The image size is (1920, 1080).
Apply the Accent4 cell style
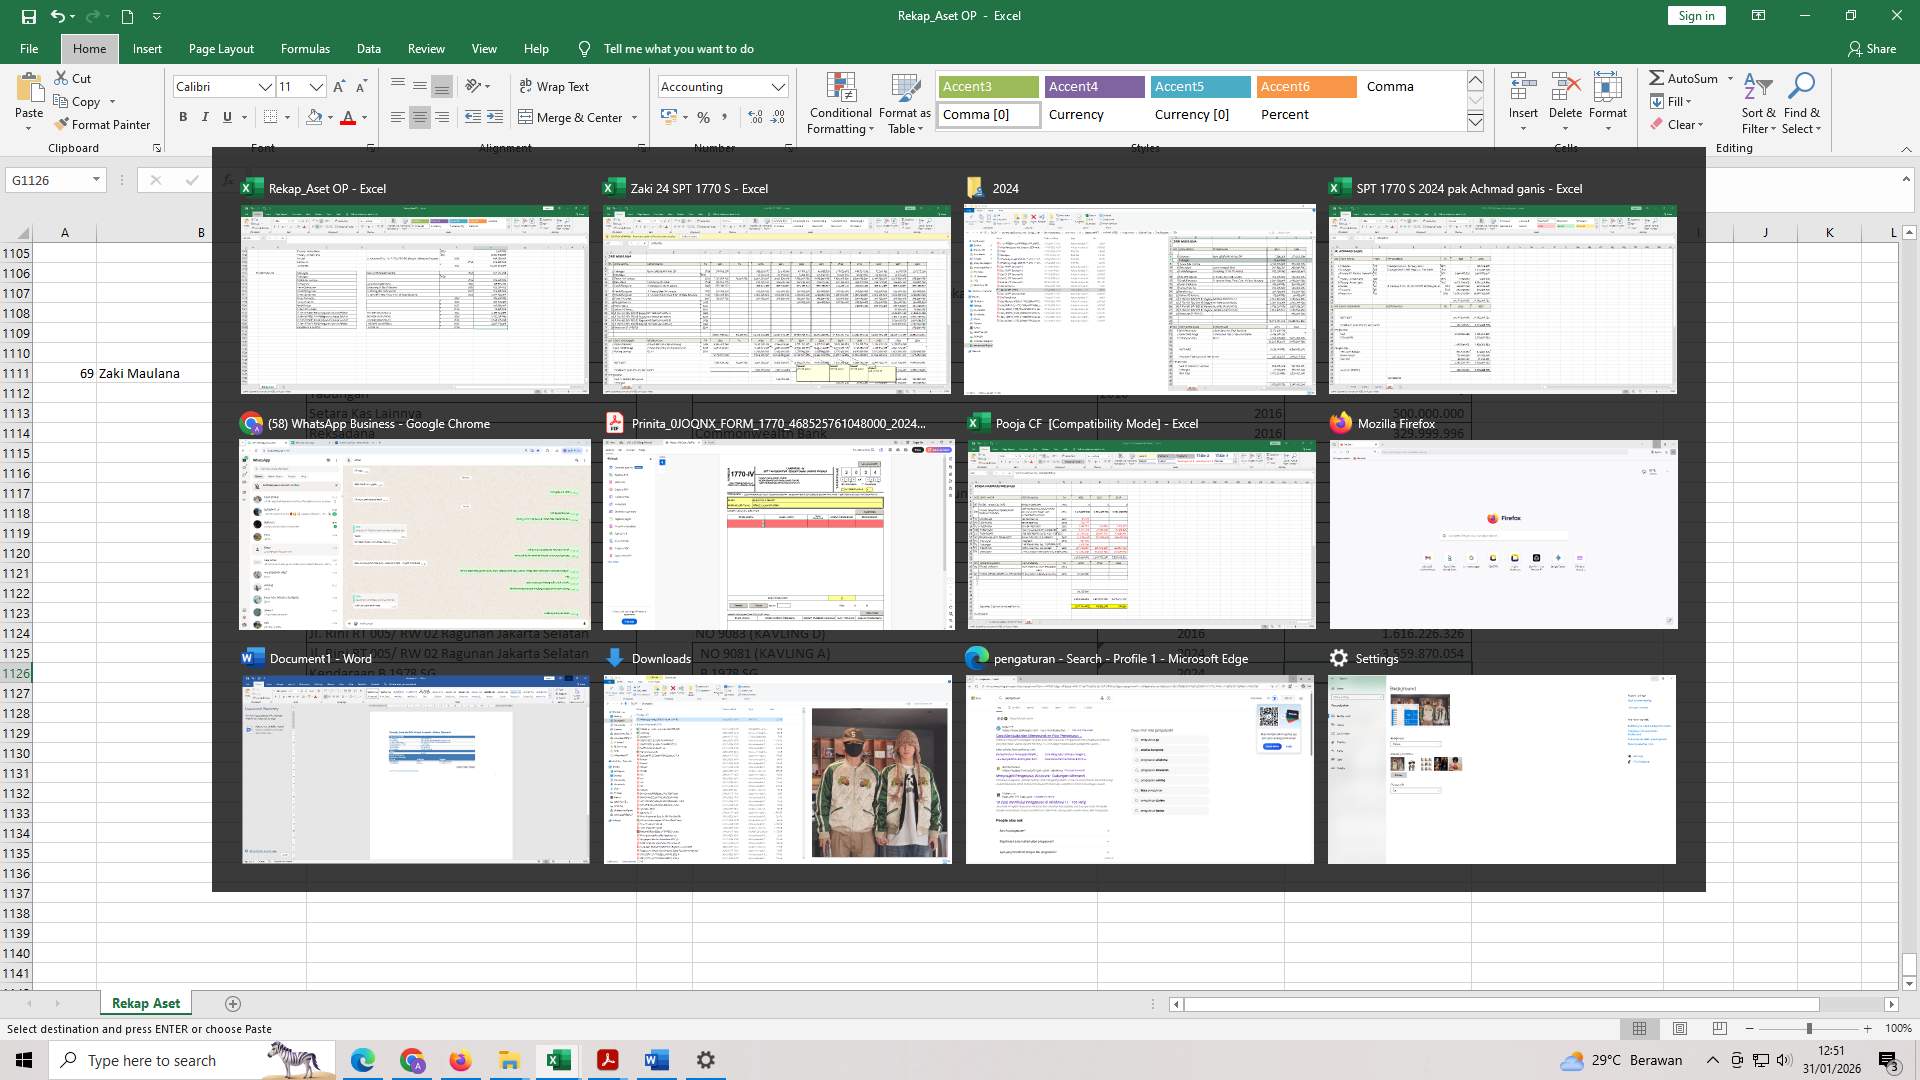(1094, 87)
